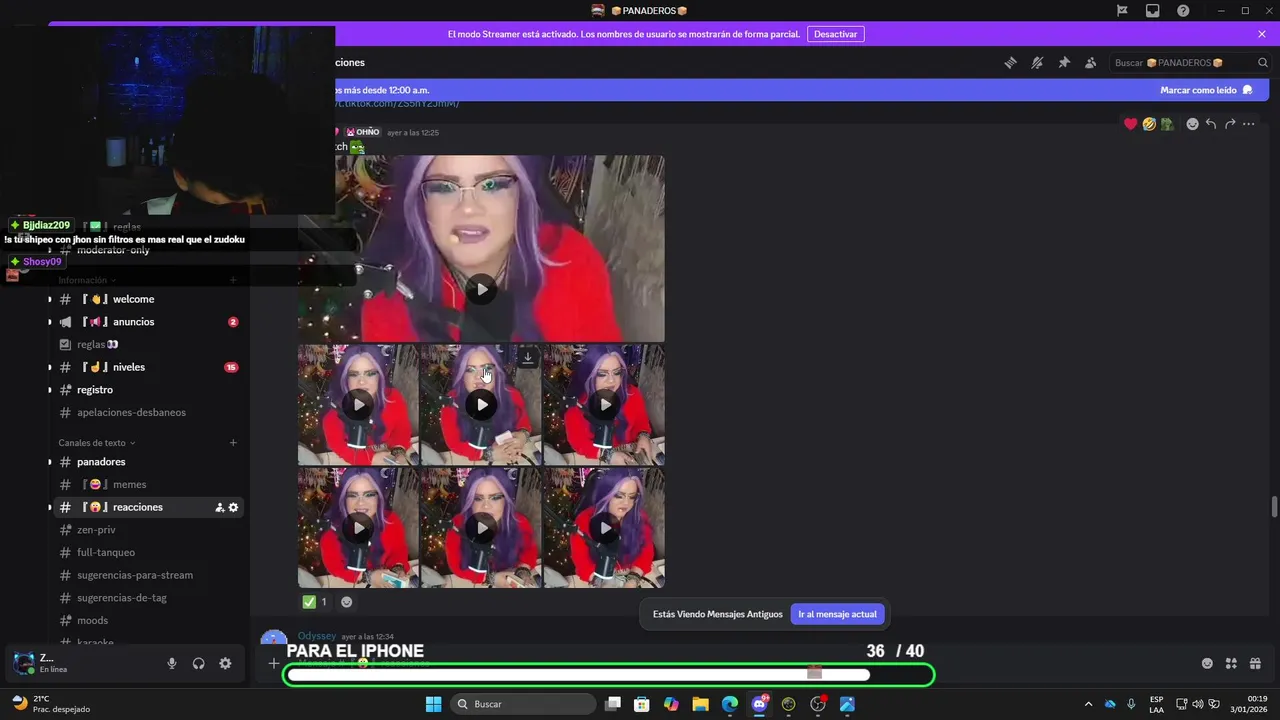Open the attachment plus button

[273, 663]
